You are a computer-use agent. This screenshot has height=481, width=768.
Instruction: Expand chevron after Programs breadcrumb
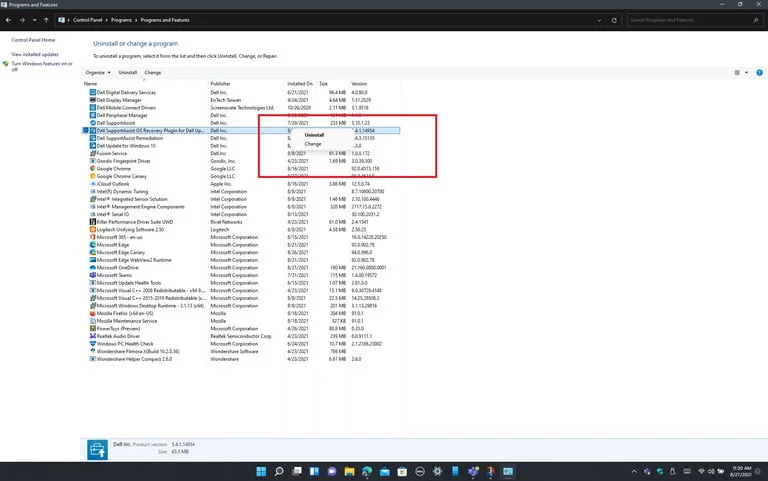pos(136,20)
